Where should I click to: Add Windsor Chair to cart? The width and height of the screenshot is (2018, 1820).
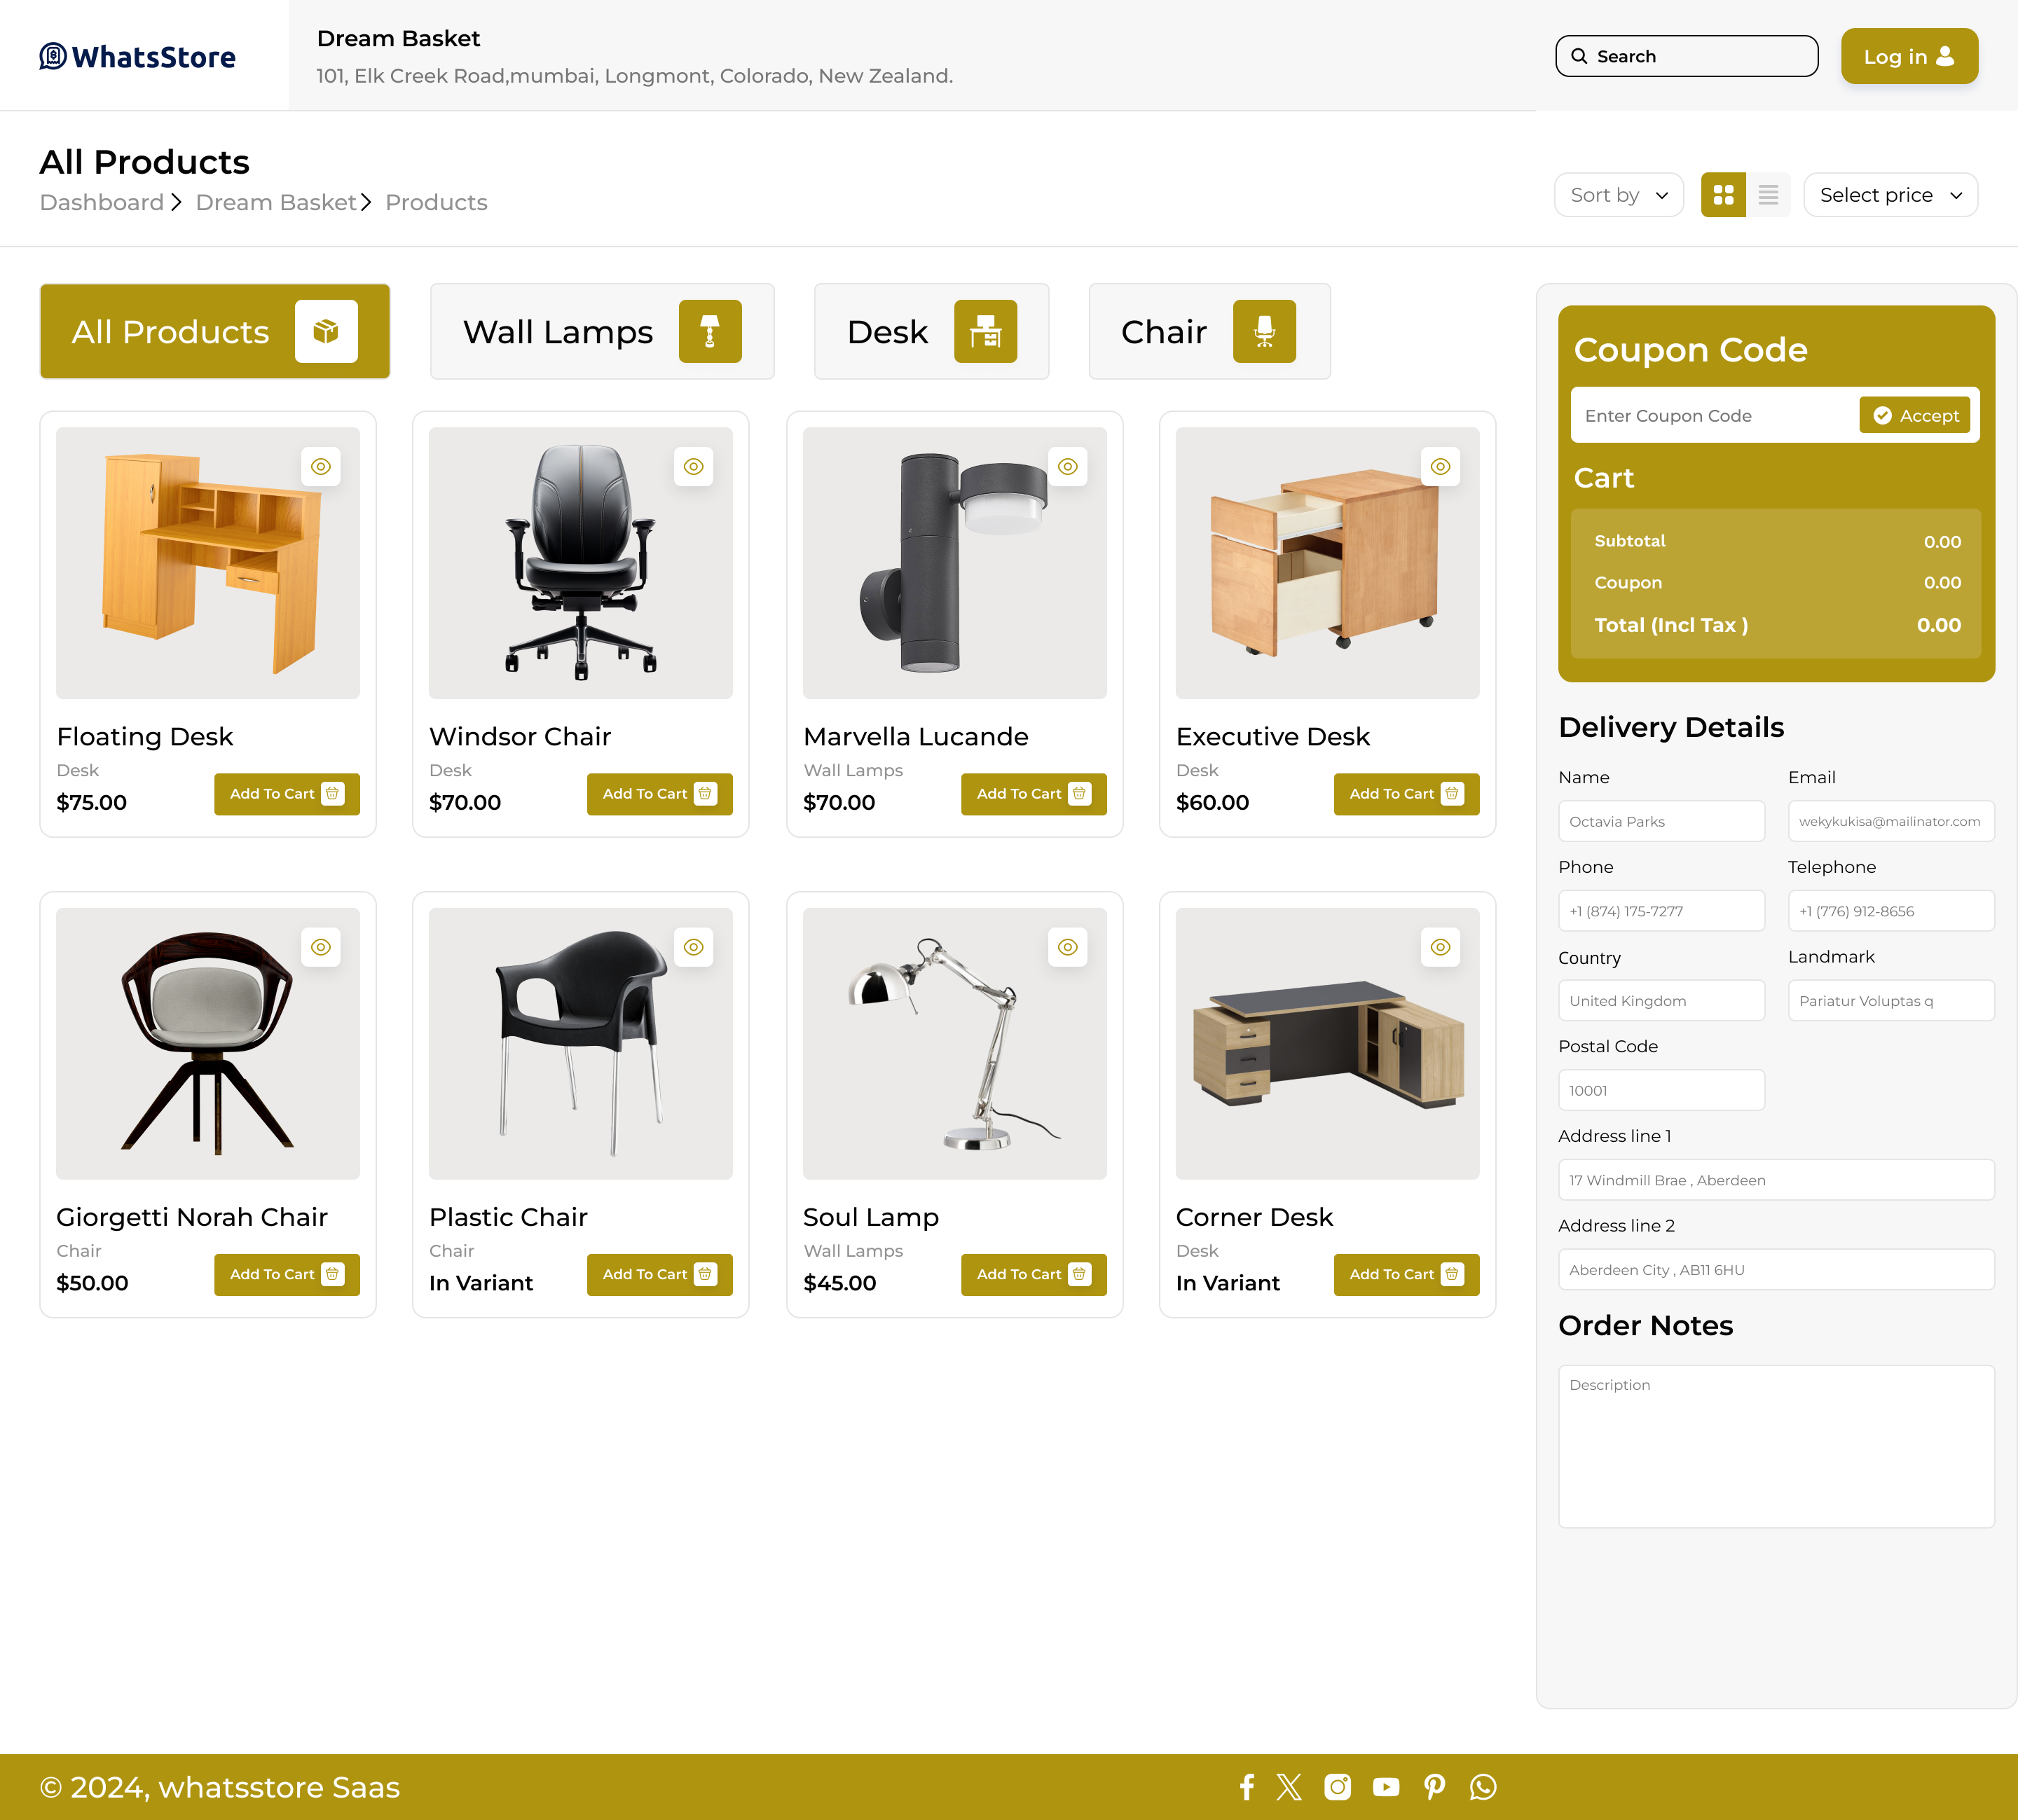[659, 794]
